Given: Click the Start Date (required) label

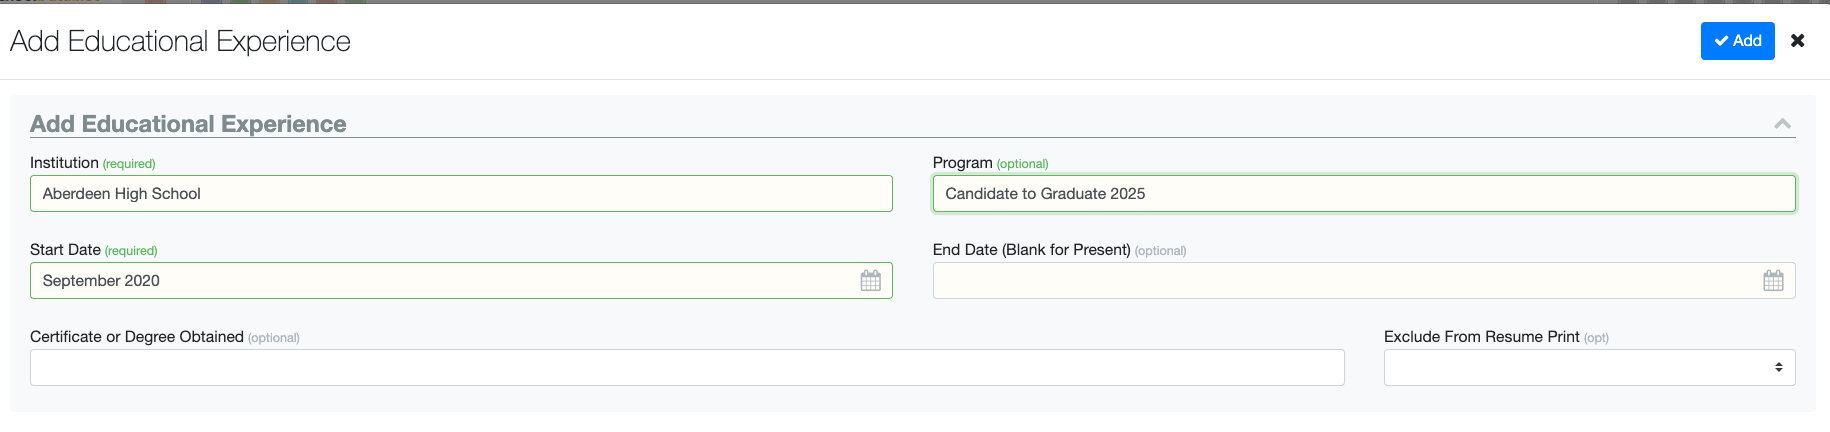Looking at the screenshot, I should point(94,250).
